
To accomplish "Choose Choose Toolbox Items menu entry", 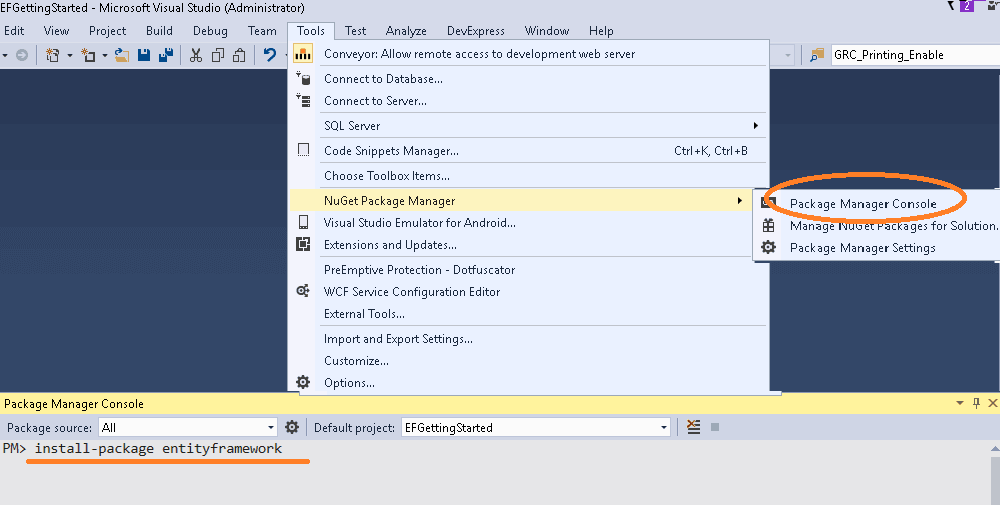I will pyautogui.click(x=386, y=175).
